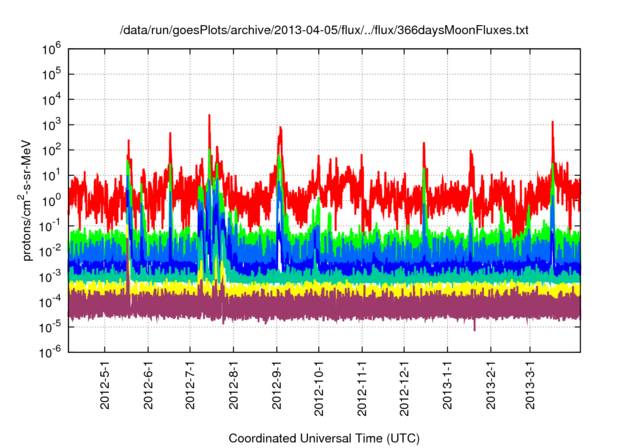Click the 2013-2-1 date tick label

(x=490, y=385)
